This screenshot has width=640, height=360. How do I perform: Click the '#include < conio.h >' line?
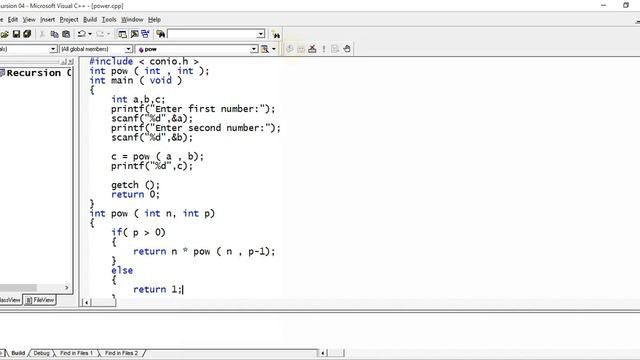pos(144,61)
